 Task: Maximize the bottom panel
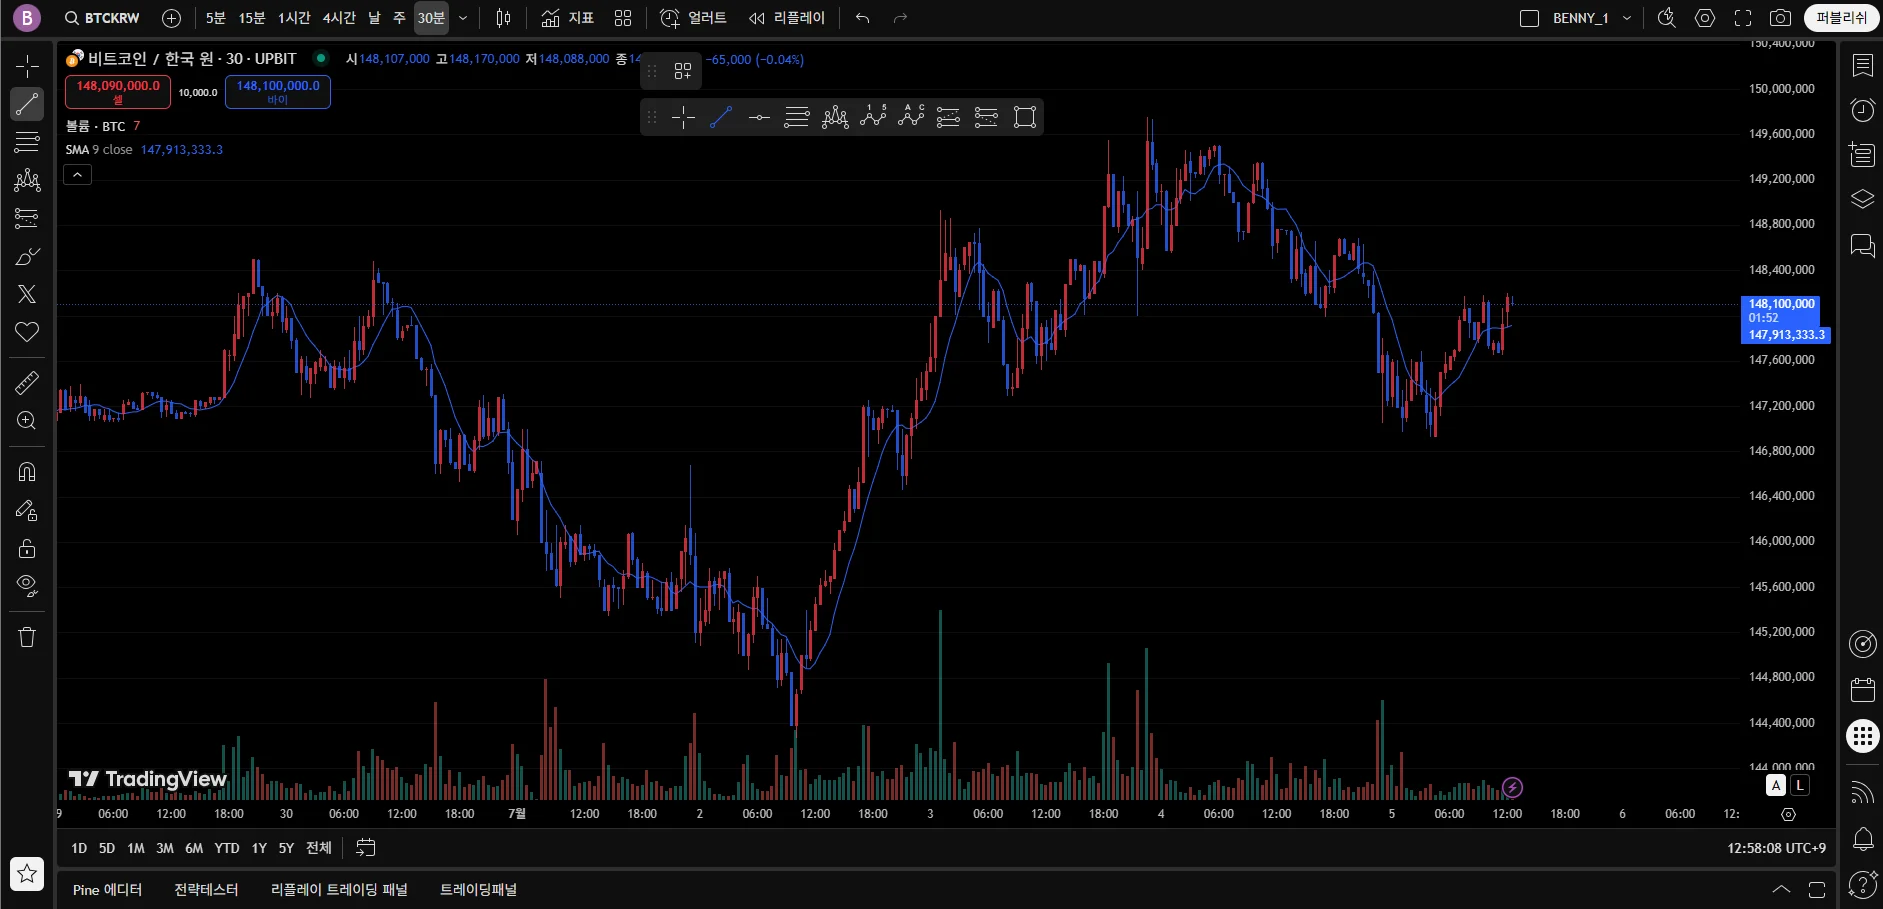click(1817, 889)
